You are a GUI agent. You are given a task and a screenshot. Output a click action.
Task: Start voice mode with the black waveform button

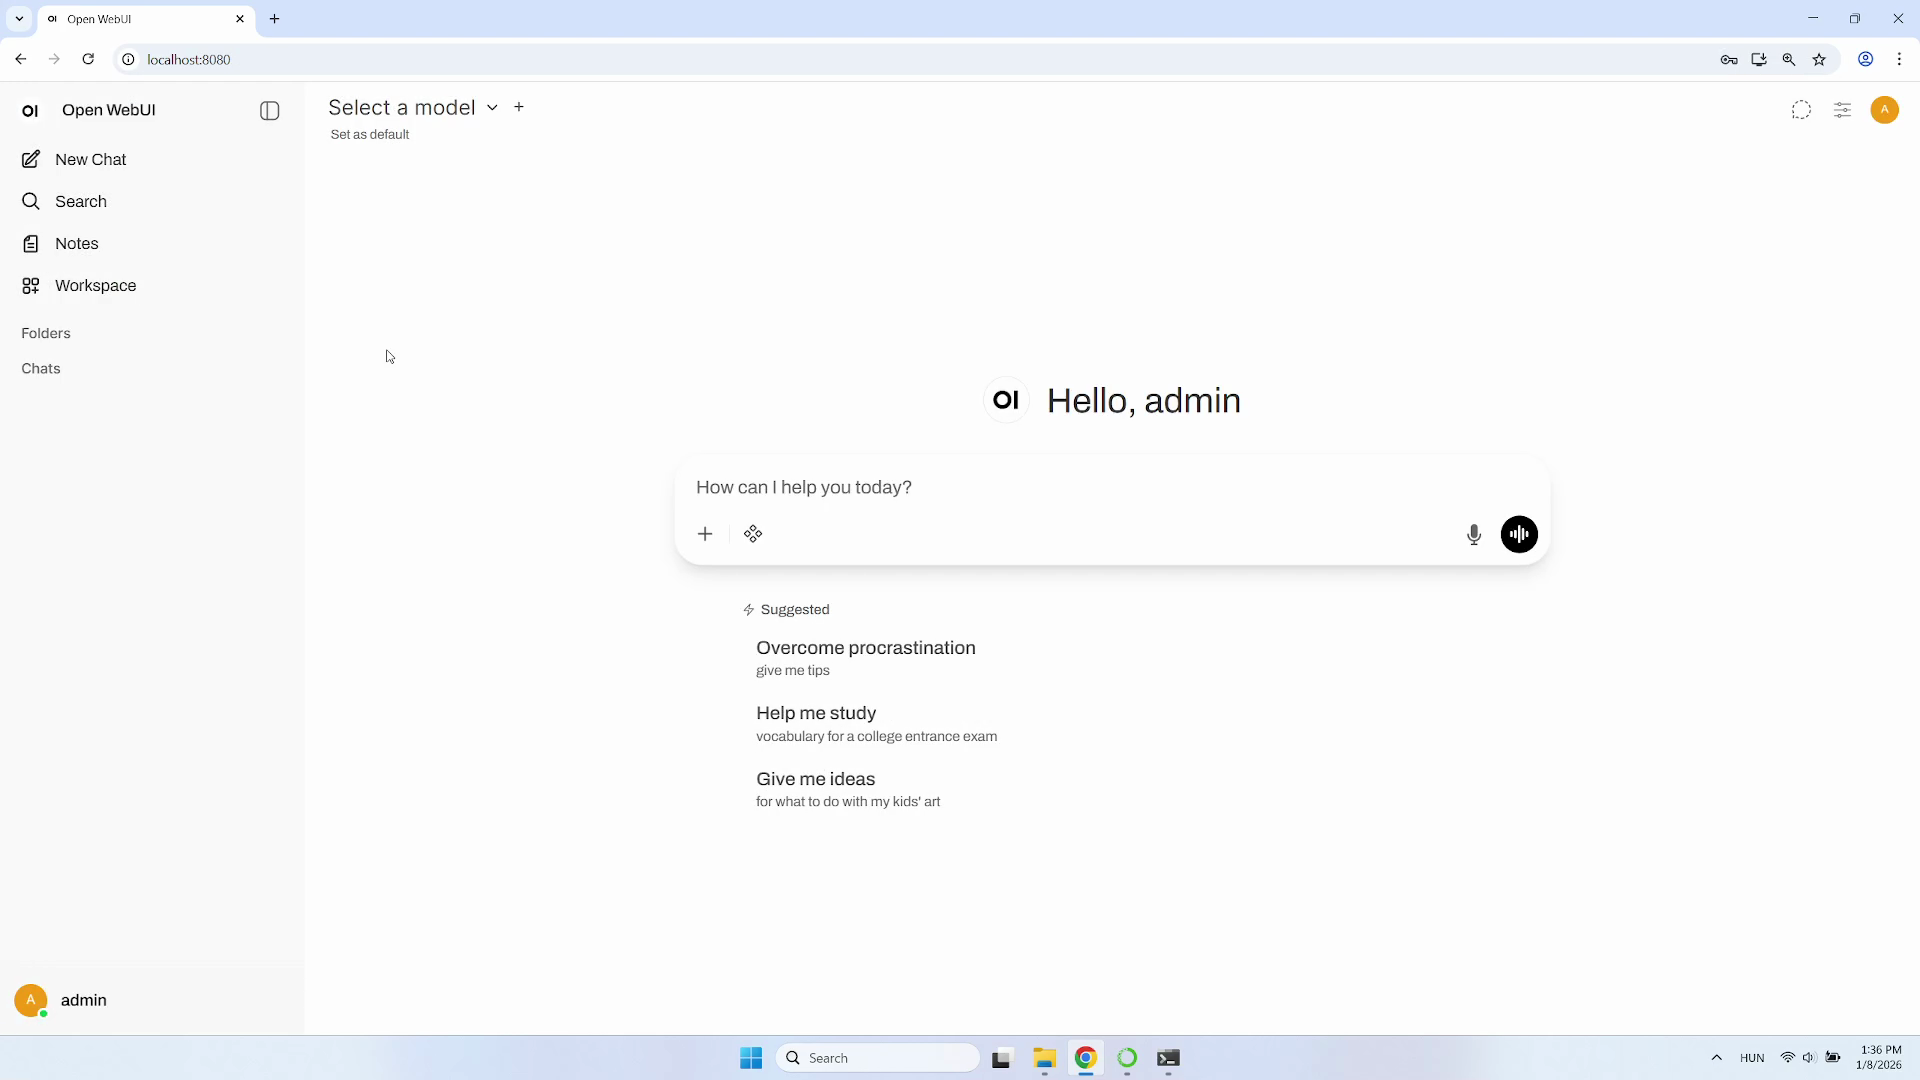point(1518,534)
